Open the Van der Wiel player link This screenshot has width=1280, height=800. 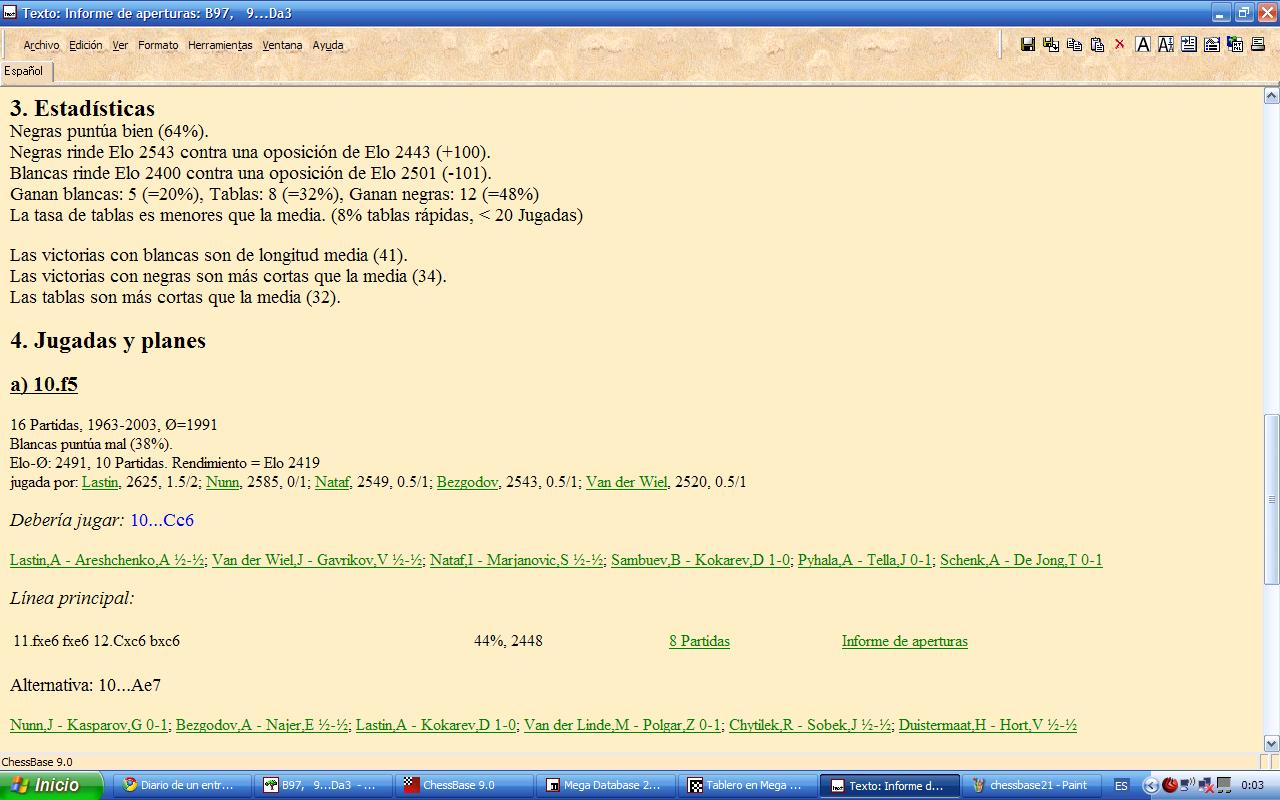pos(626,482)
